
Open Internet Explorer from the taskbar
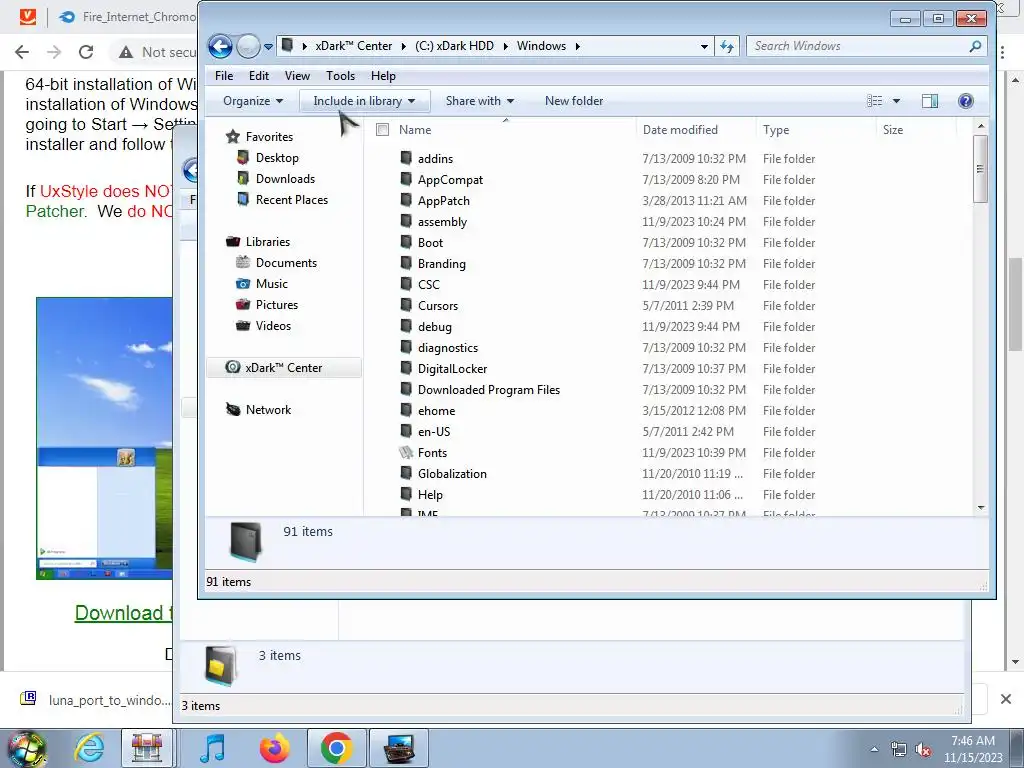[x=88, y=748]
